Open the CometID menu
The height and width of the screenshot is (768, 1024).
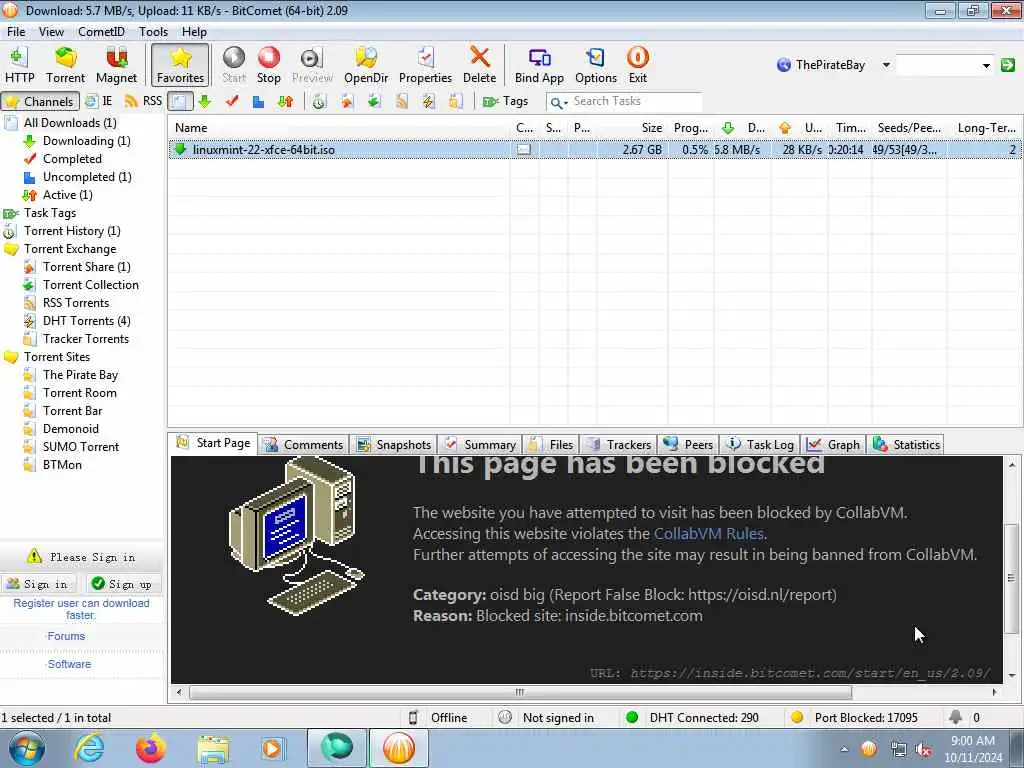[x=101, y=31]
